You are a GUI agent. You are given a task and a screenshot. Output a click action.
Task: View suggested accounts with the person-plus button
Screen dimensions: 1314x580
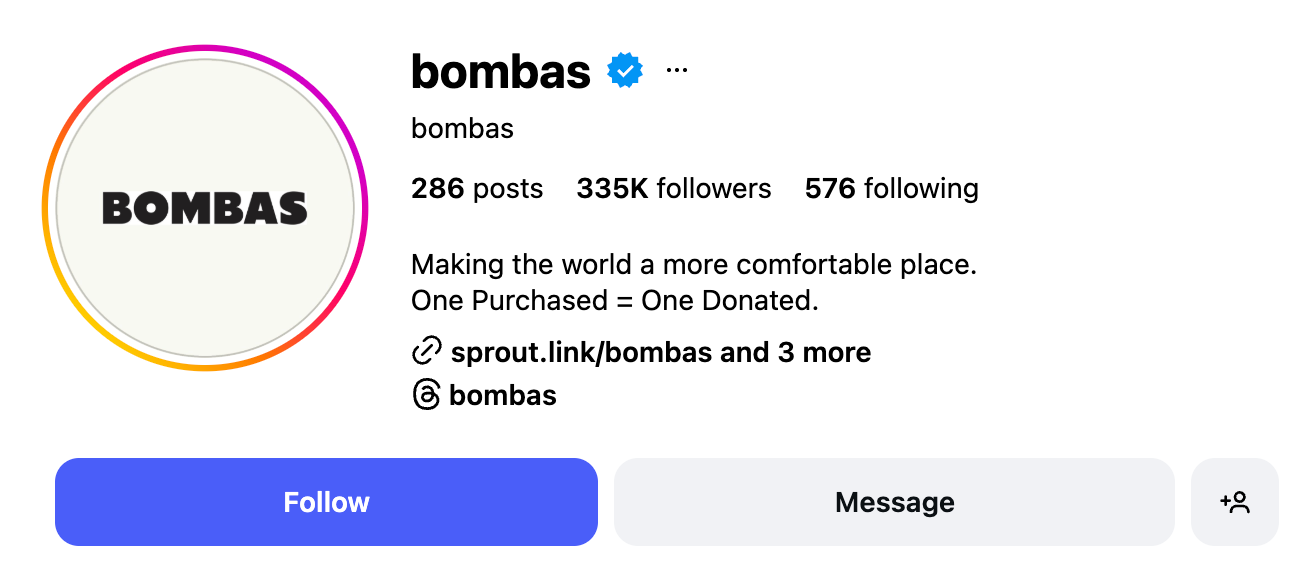1234,502
